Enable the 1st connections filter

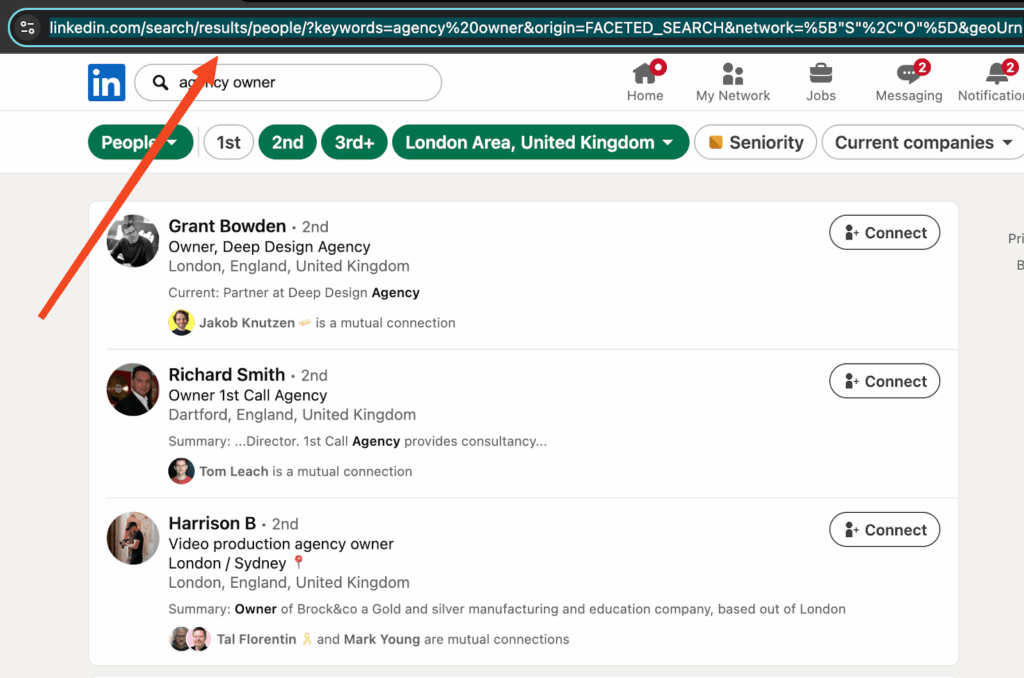[228, 142]
